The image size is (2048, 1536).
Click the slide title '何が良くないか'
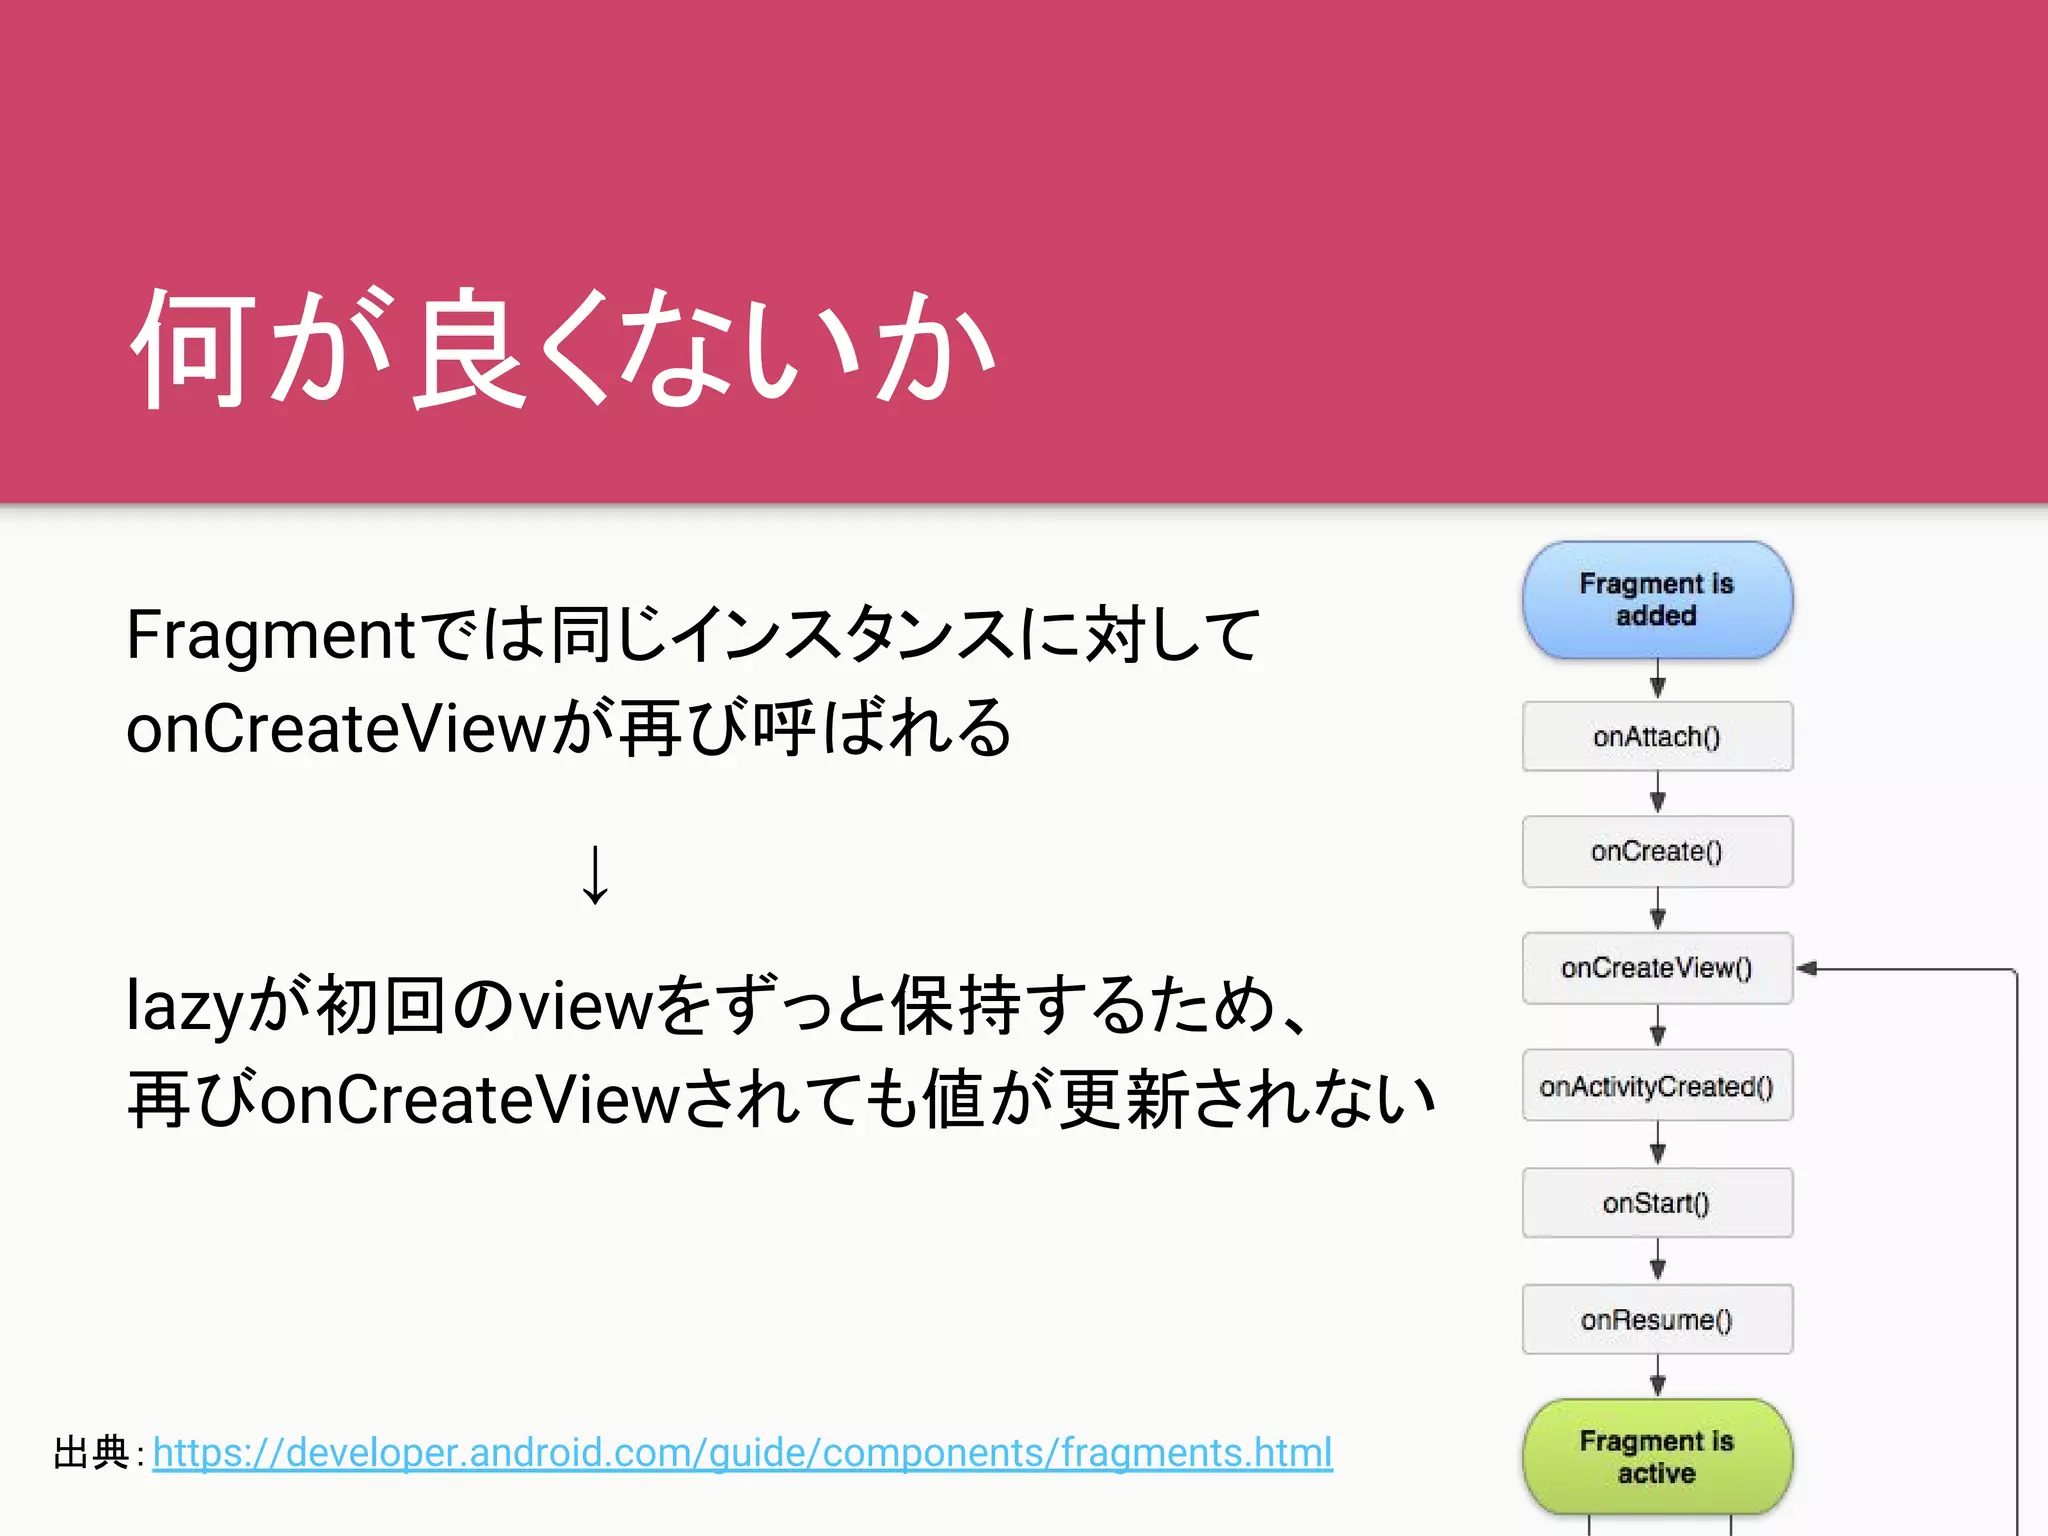(563, 347)
